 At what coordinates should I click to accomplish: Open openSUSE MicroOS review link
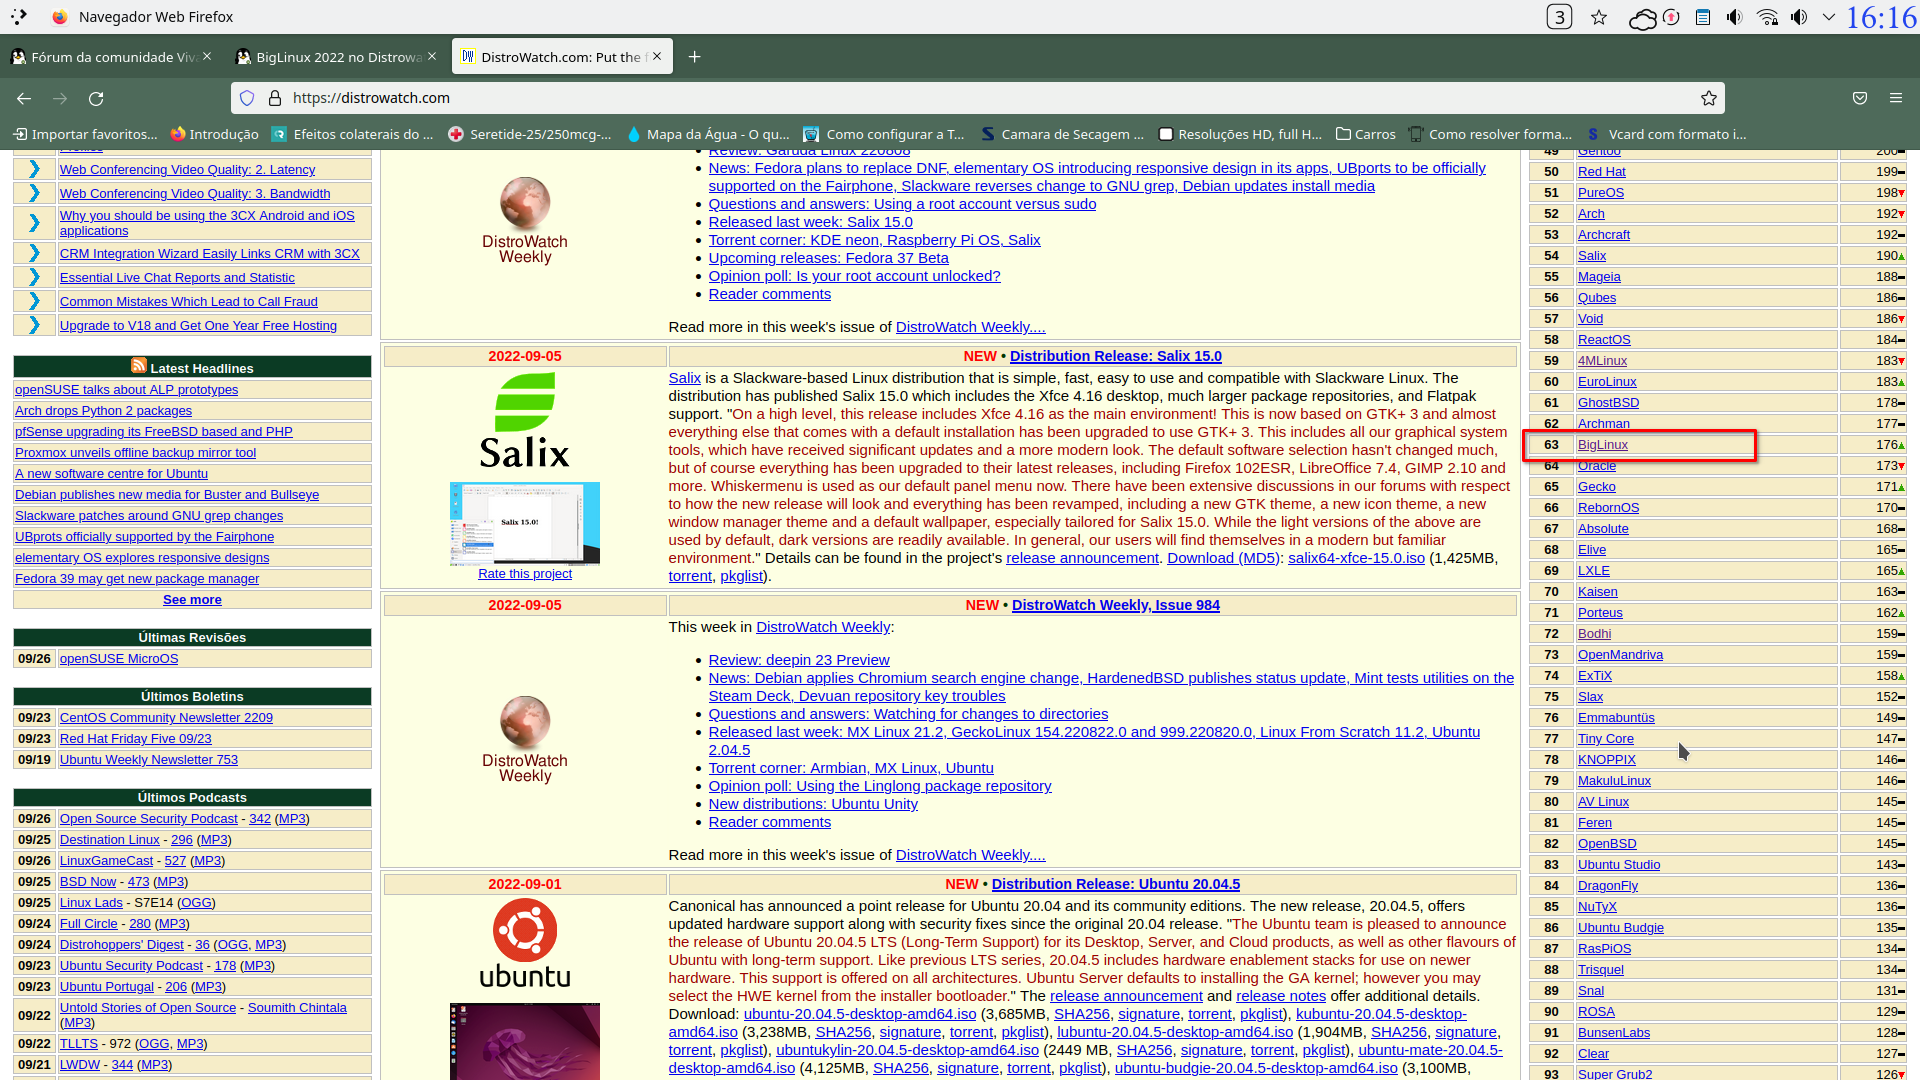tap(118, 659)
